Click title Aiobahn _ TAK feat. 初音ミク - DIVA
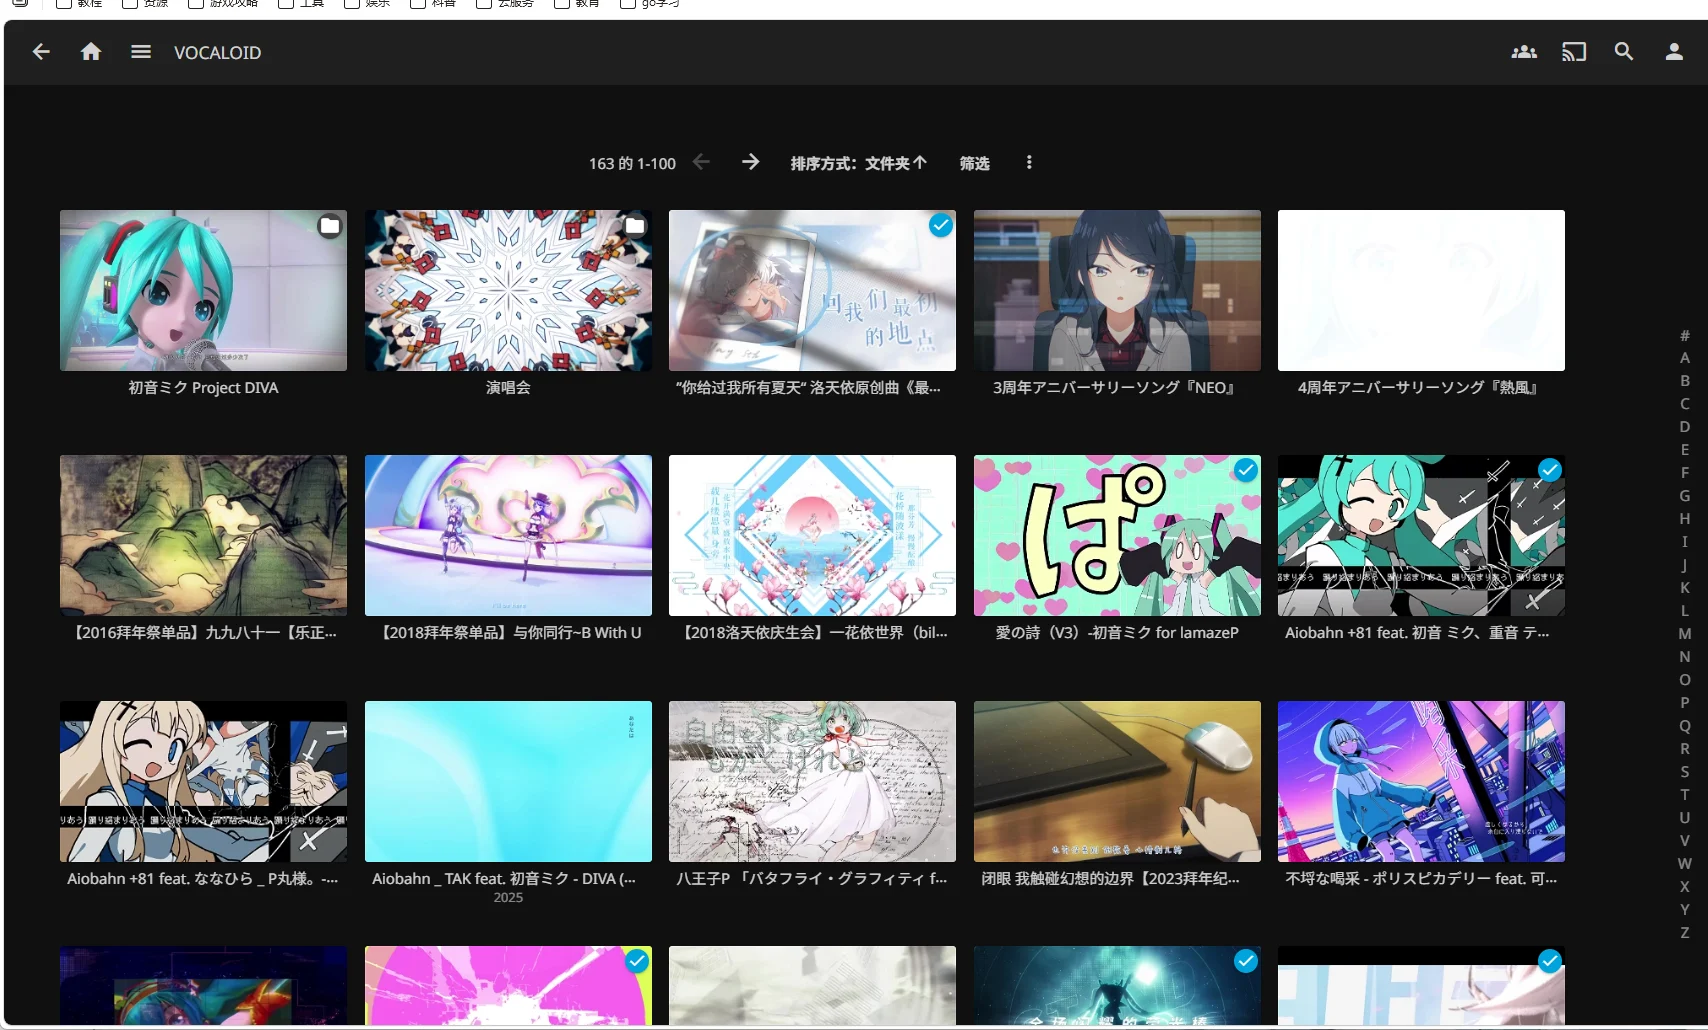 tap(504, 879)
